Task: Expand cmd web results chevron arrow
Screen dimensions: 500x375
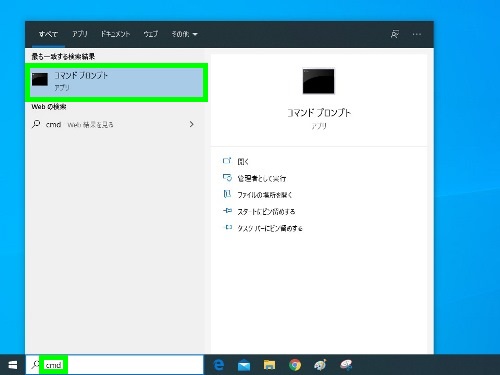Action: (191, 124)
